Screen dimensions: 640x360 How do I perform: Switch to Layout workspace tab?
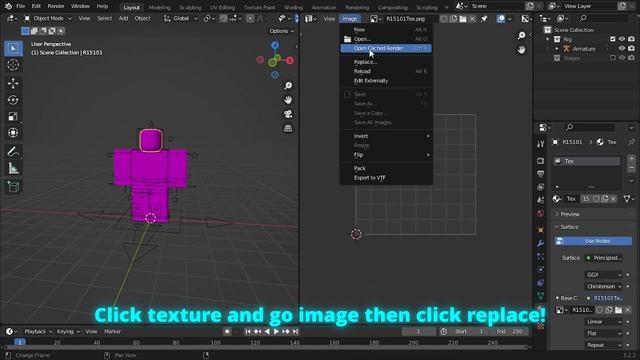[131, 7]
